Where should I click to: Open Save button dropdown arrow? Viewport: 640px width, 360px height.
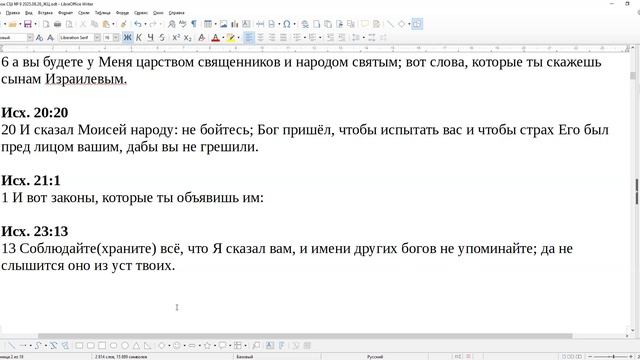coord(35,24)
